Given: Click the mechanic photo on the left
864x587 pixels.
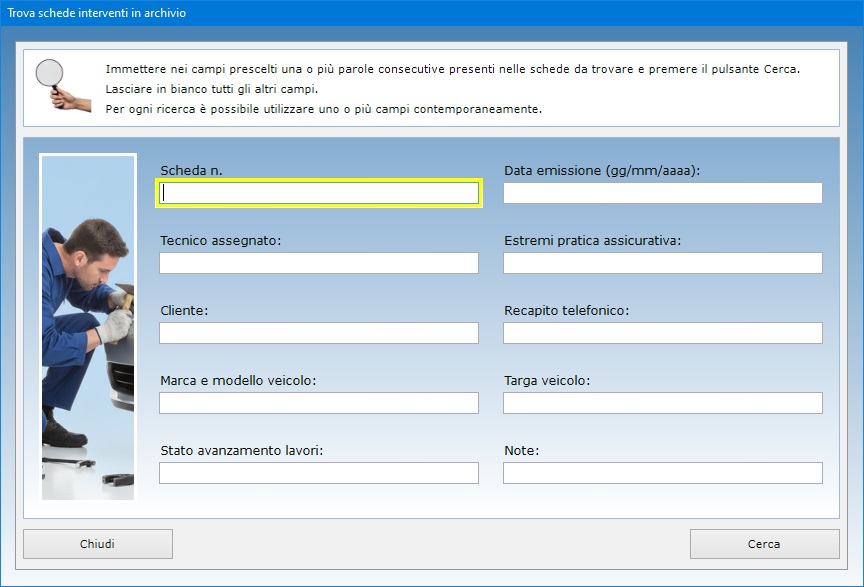Looking at the screenshot, I should pyautogui.click(x=88, y=326).
